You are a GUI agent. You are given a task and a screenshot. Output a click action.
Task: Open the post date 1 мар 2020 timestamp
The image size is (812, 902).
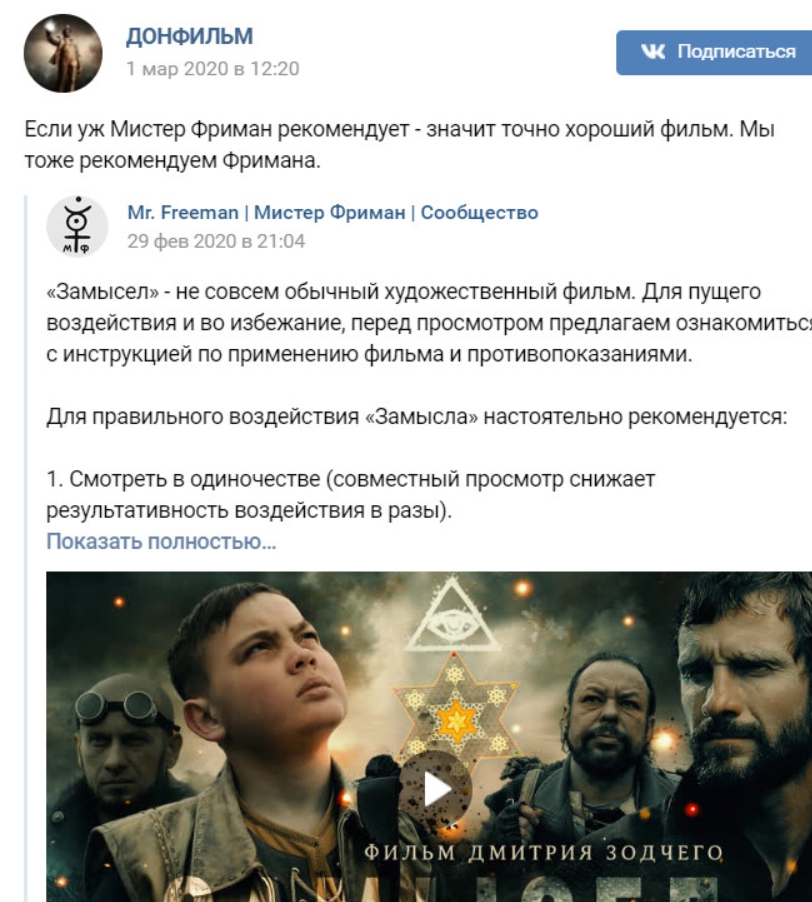(213, 68)
